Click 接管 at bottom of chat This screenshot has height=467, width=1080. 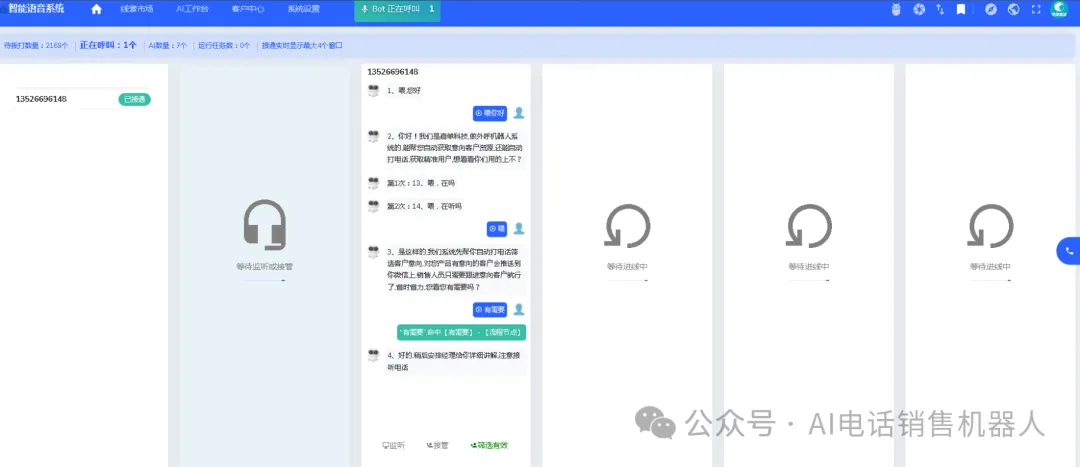[x=437, y=446]
